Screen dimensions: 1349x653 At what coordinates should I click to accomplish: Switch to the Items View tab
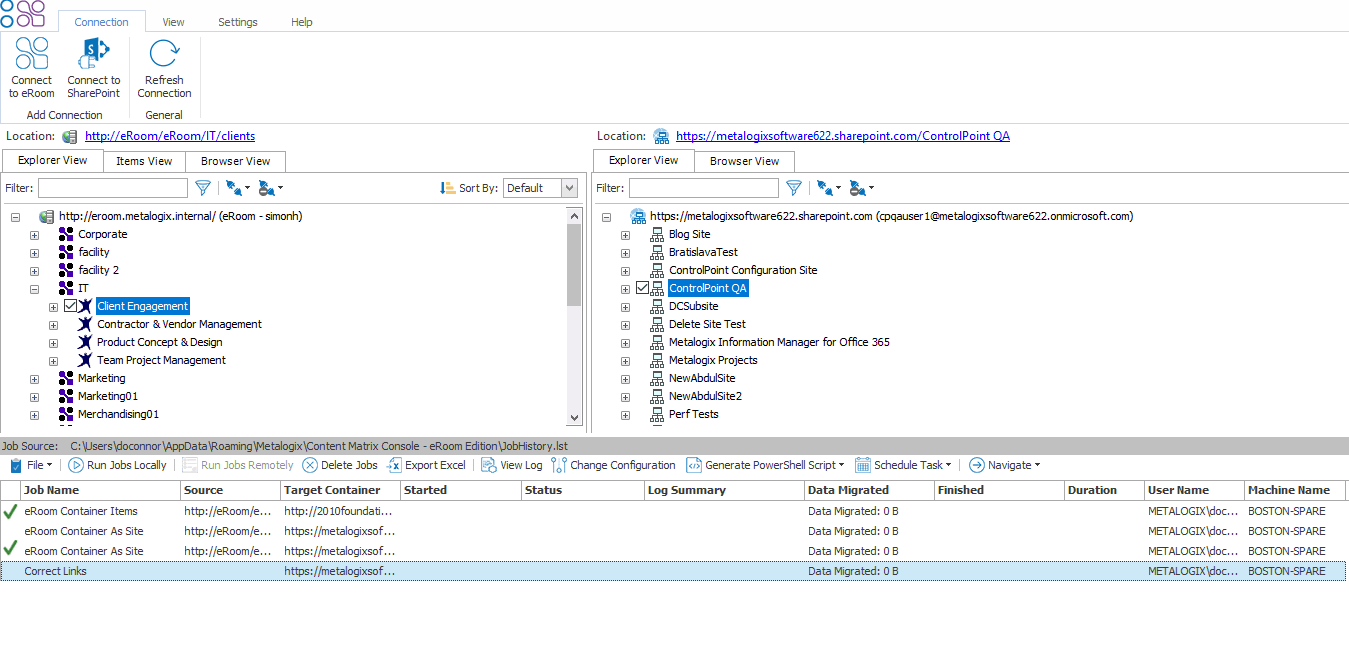tap(144, 161)
